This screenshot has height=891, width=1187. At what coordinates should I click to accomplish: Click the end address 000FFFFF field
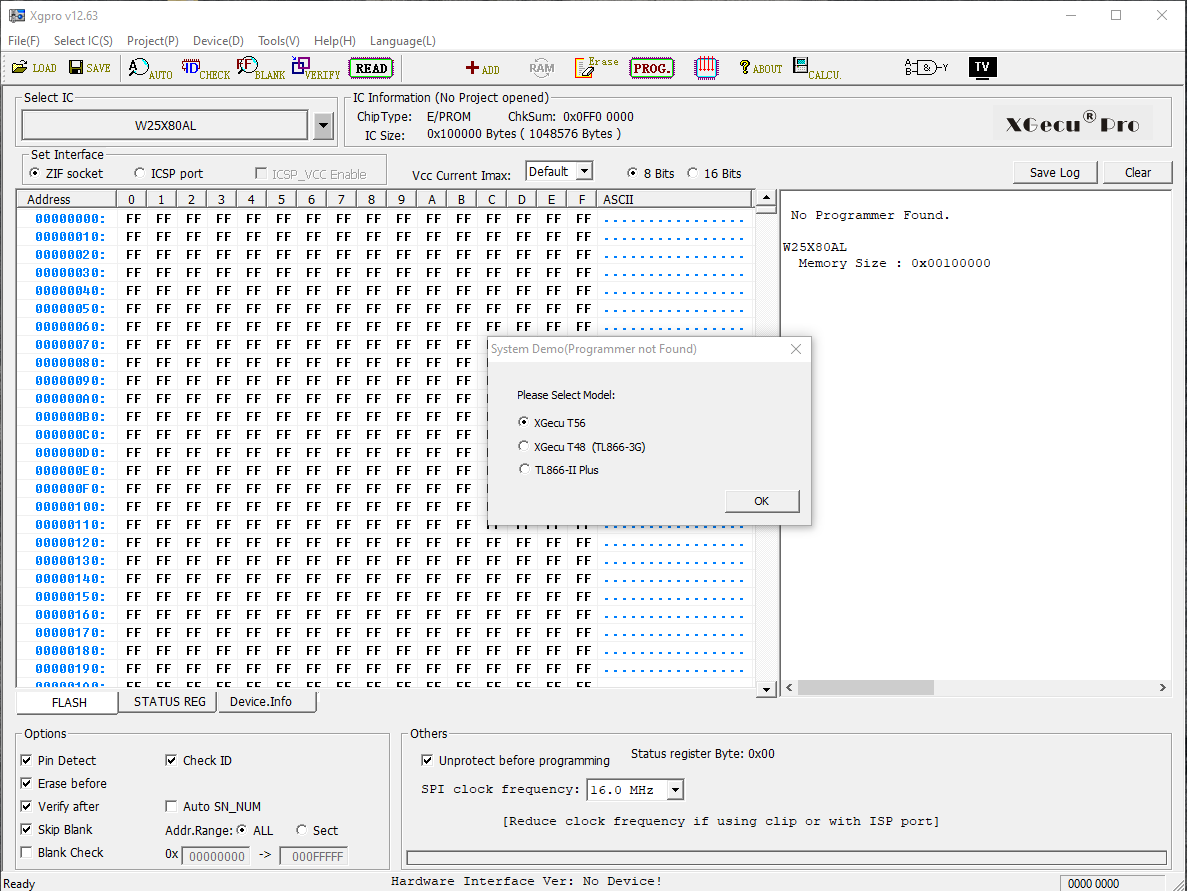(313, 856)
